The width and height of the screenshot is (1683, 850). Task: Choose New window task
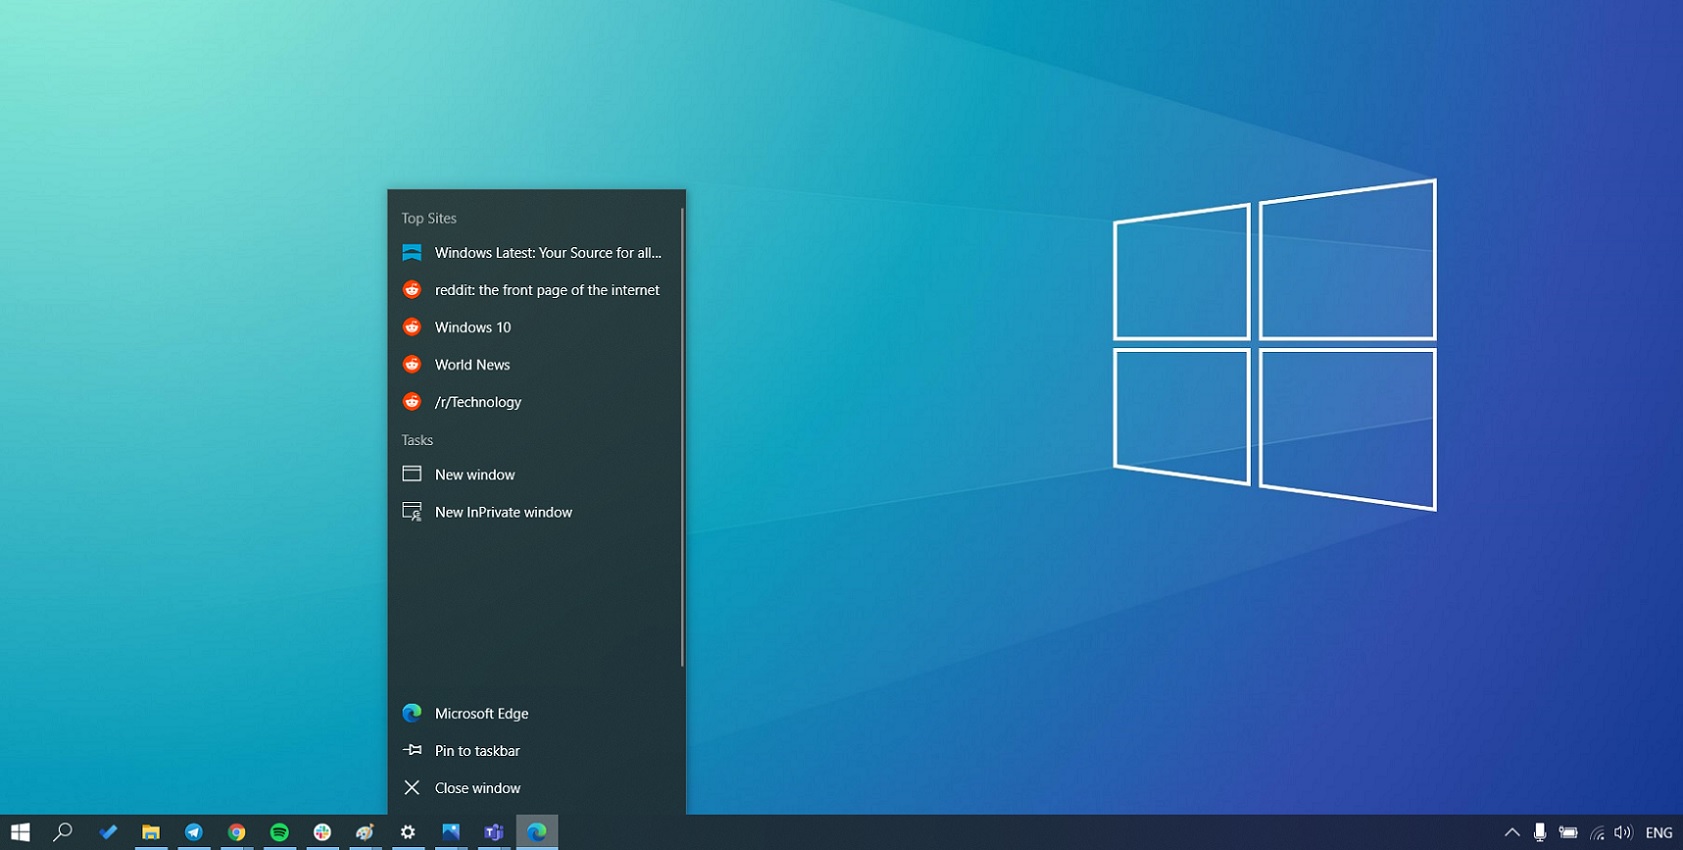tap(537, 475)
